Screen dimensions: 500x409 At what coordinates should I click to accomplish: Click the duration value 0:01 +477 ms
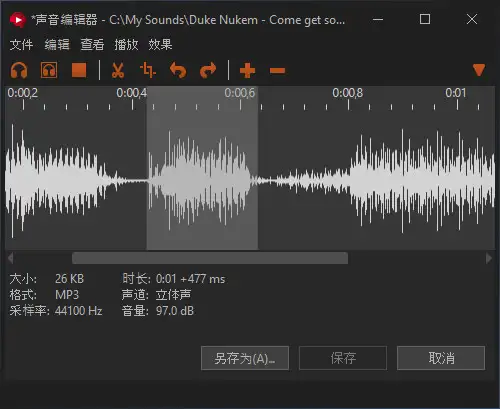pyautogui.click(x=191, y=278)
